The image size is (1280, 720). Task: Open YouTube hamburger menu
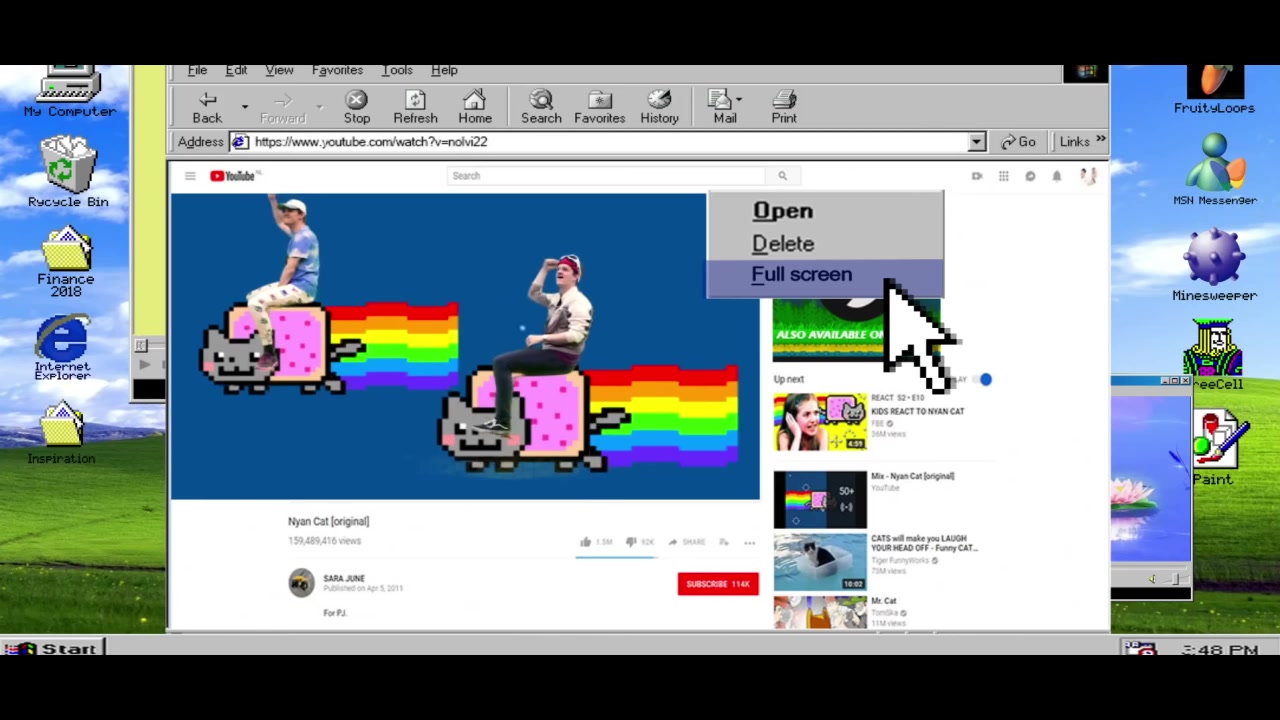point(190,176)
